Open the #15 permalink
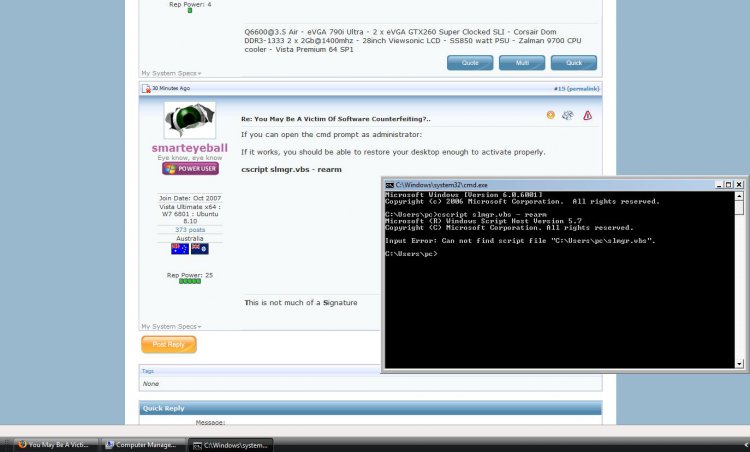 click(576, 89)
